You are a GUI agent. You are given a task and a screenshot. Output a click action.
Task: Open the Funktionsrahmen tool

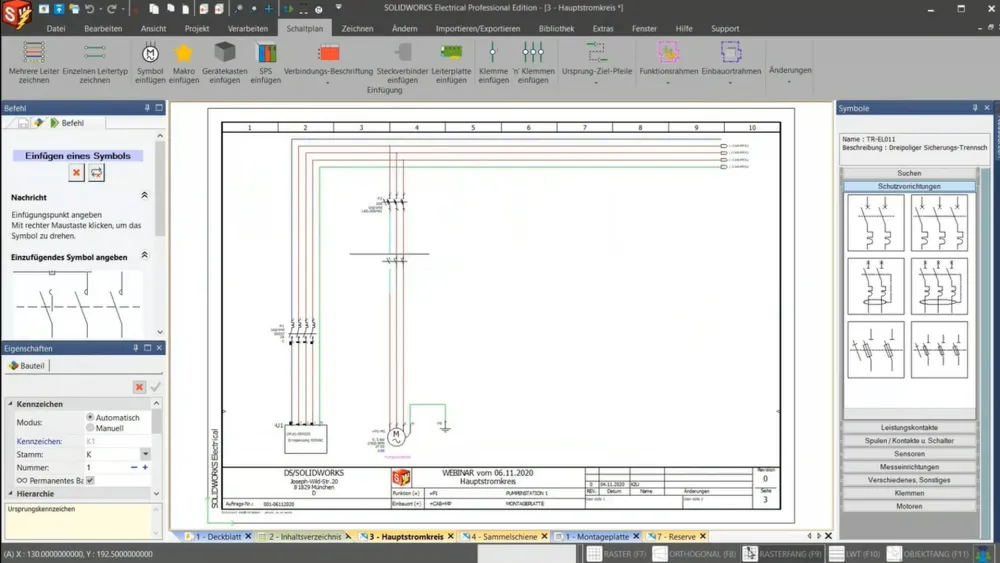[x=668, y=52]
